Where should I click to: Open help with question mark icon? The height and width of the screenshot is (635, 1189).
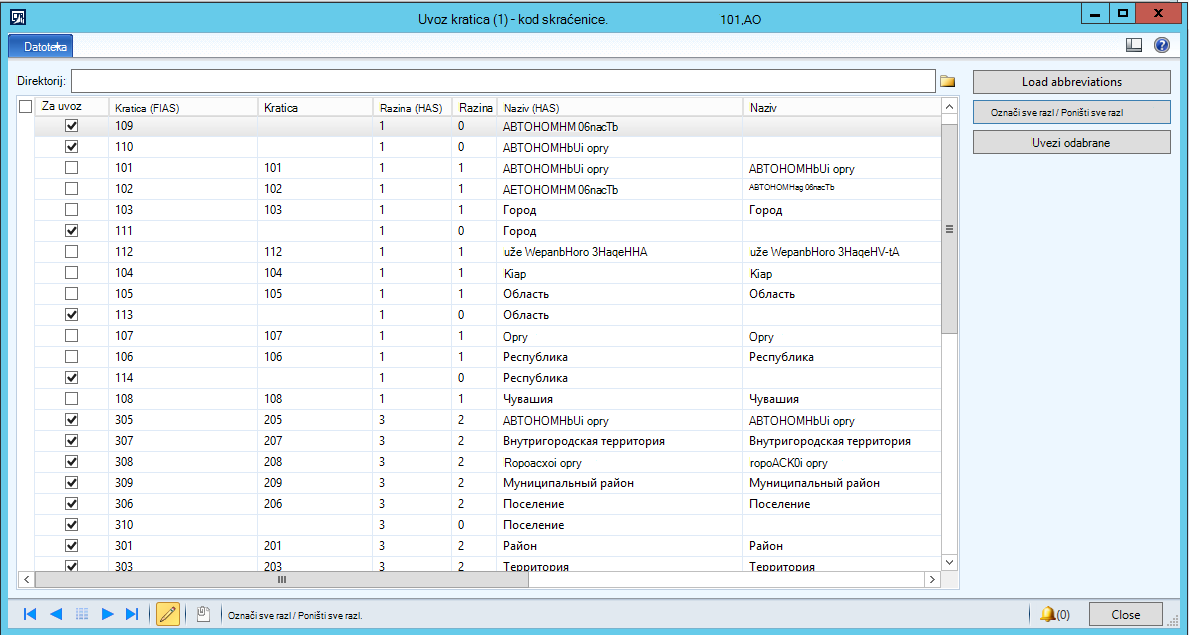[x=1162, y=46]
